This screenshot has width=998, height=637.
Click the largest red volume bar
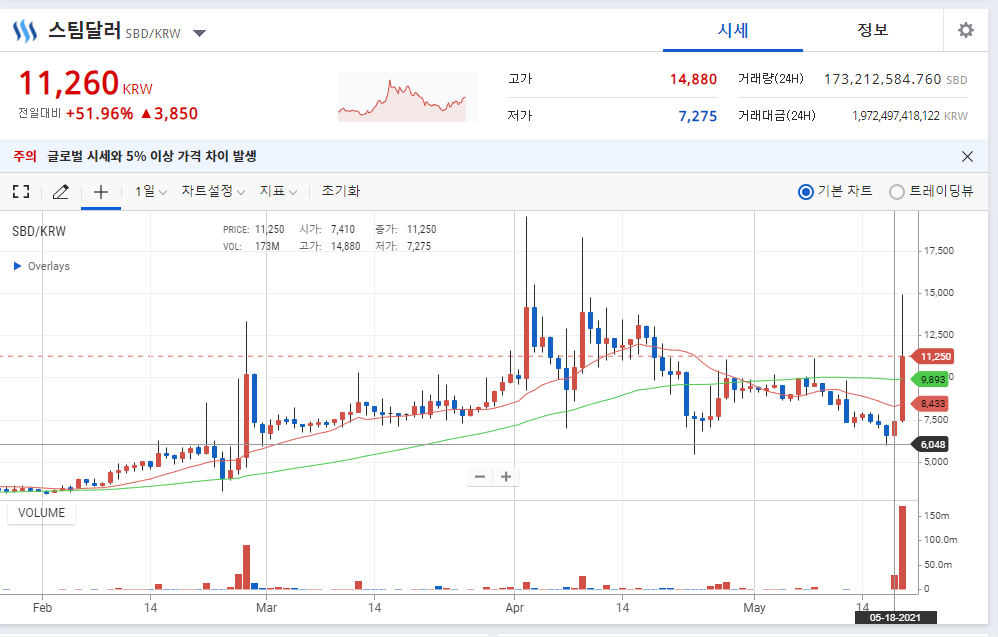pyautogui.click(x=902, y=548)
